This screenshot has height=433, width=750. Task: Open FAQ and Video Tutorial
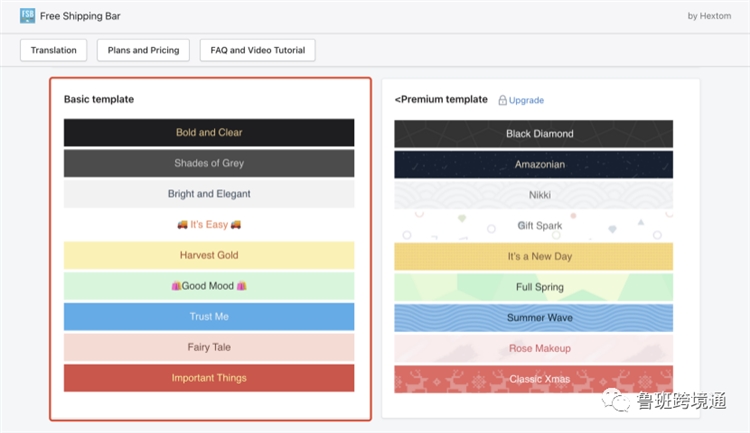click(x=257, y=50)
